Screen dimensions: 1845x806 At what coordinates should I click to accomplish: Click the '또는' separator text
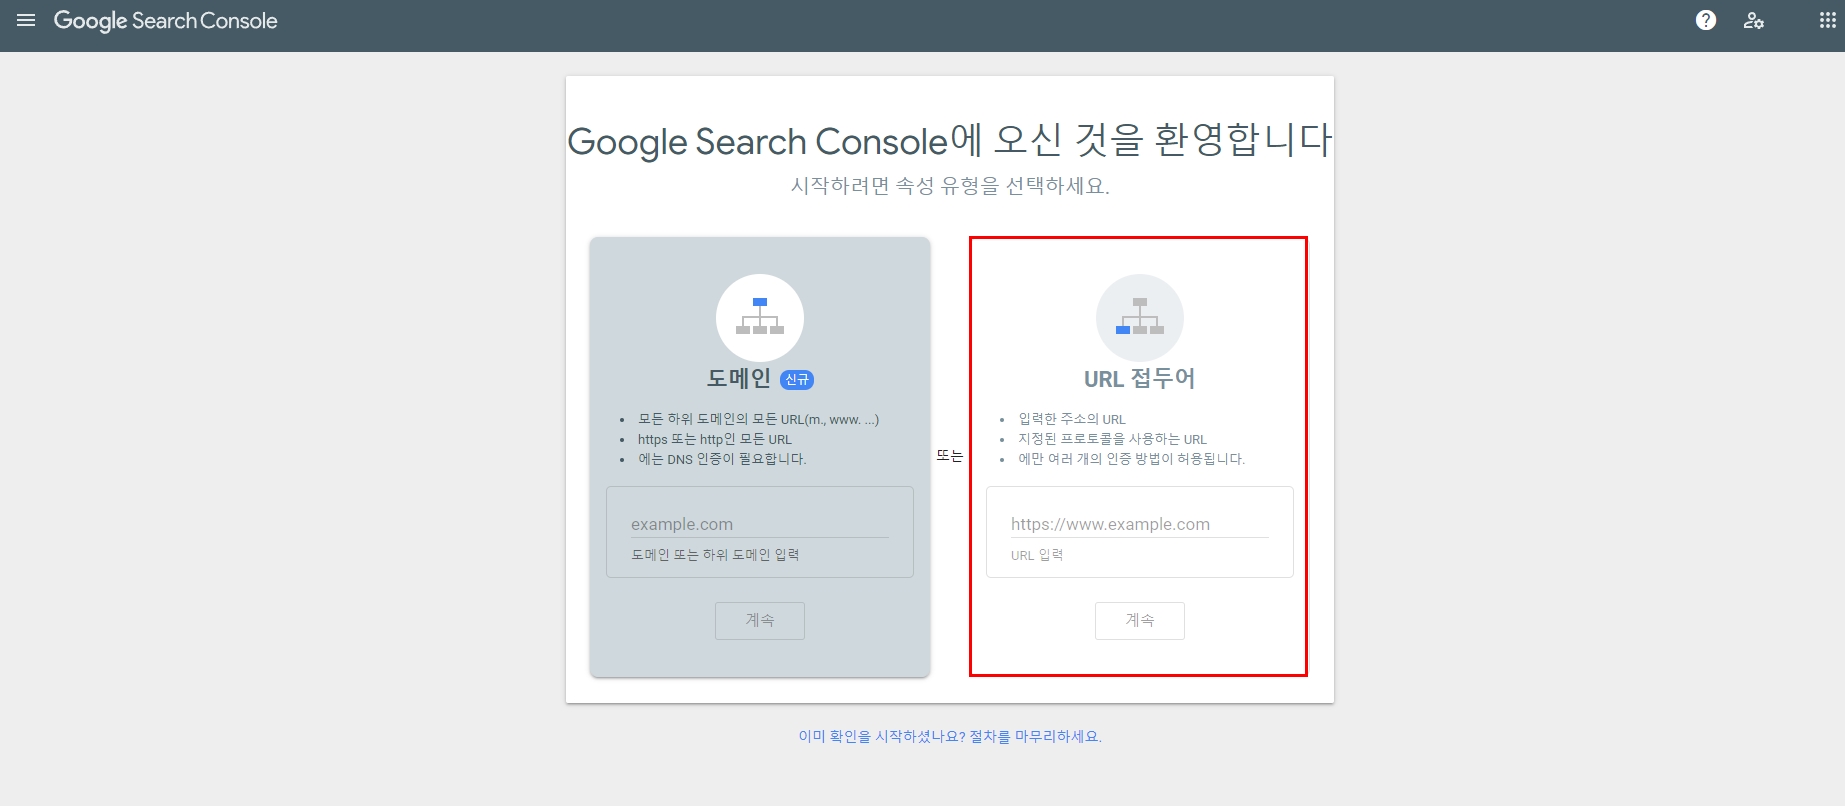pos(949,456)
